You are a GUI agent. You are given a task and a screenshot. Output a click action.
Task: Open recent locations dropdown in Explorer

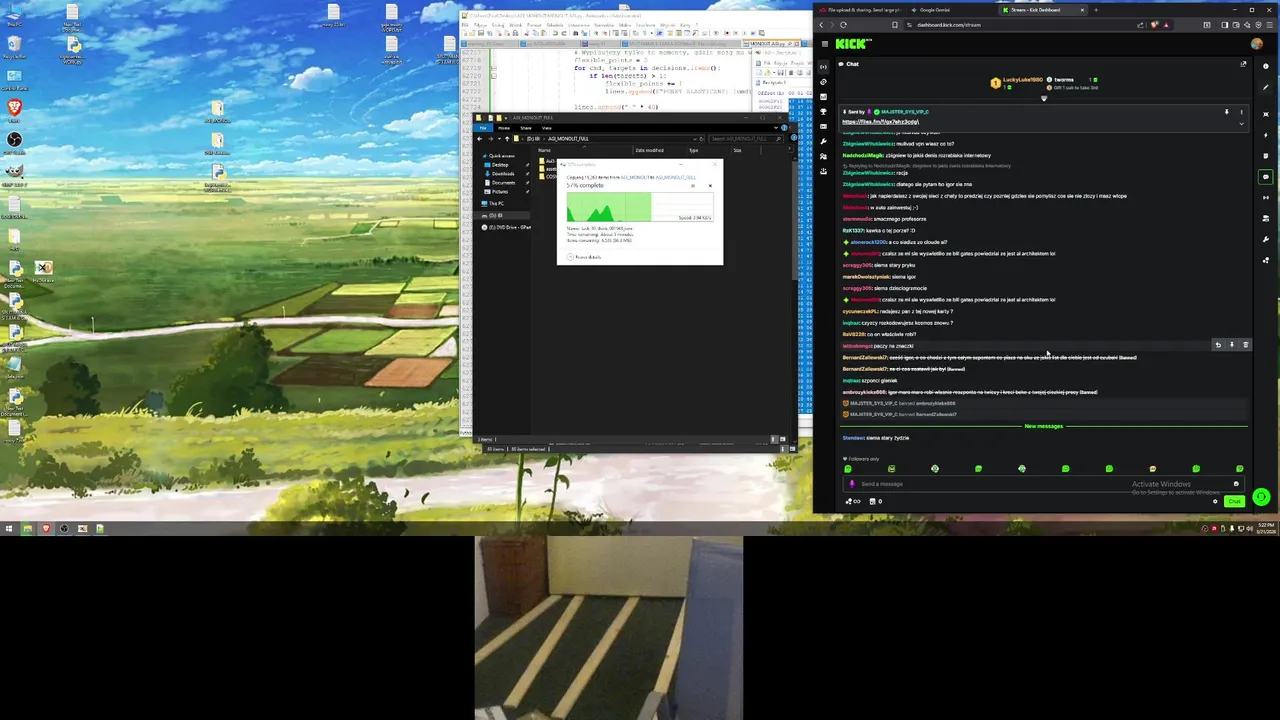coord(499,139)
